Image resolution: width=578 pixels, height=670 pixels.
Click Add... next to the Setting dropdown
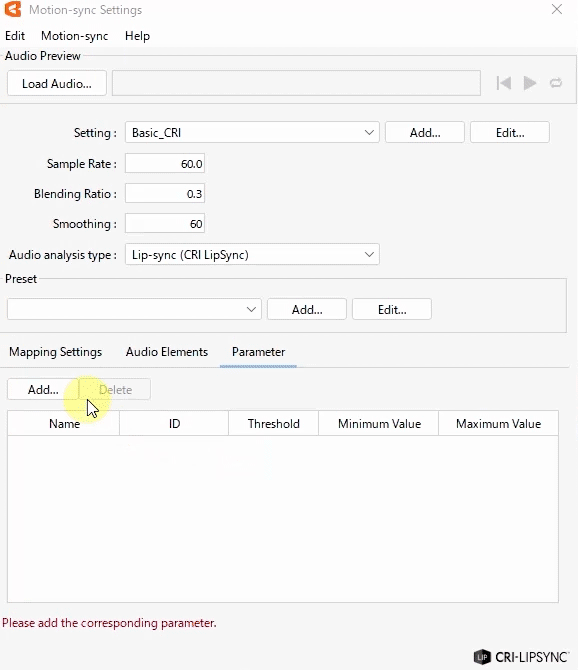(425, 132)
